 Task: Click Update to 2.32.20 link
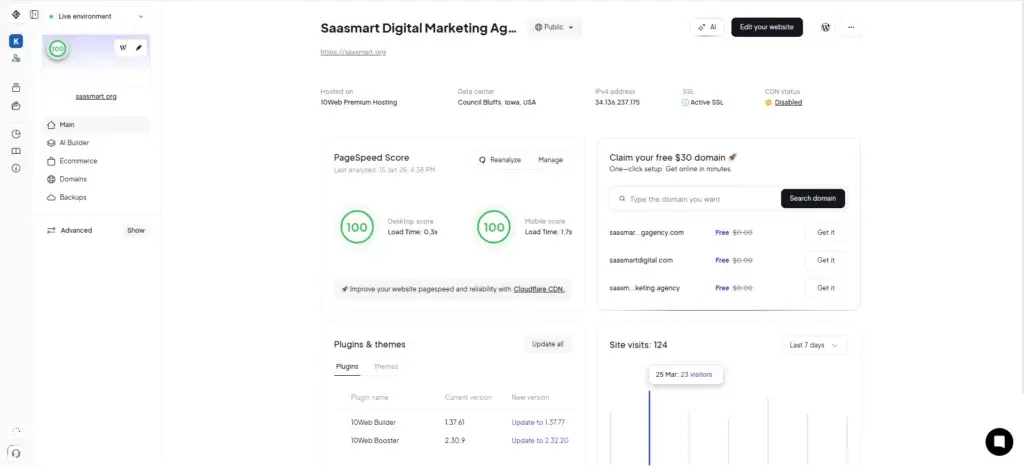point(540,441)
